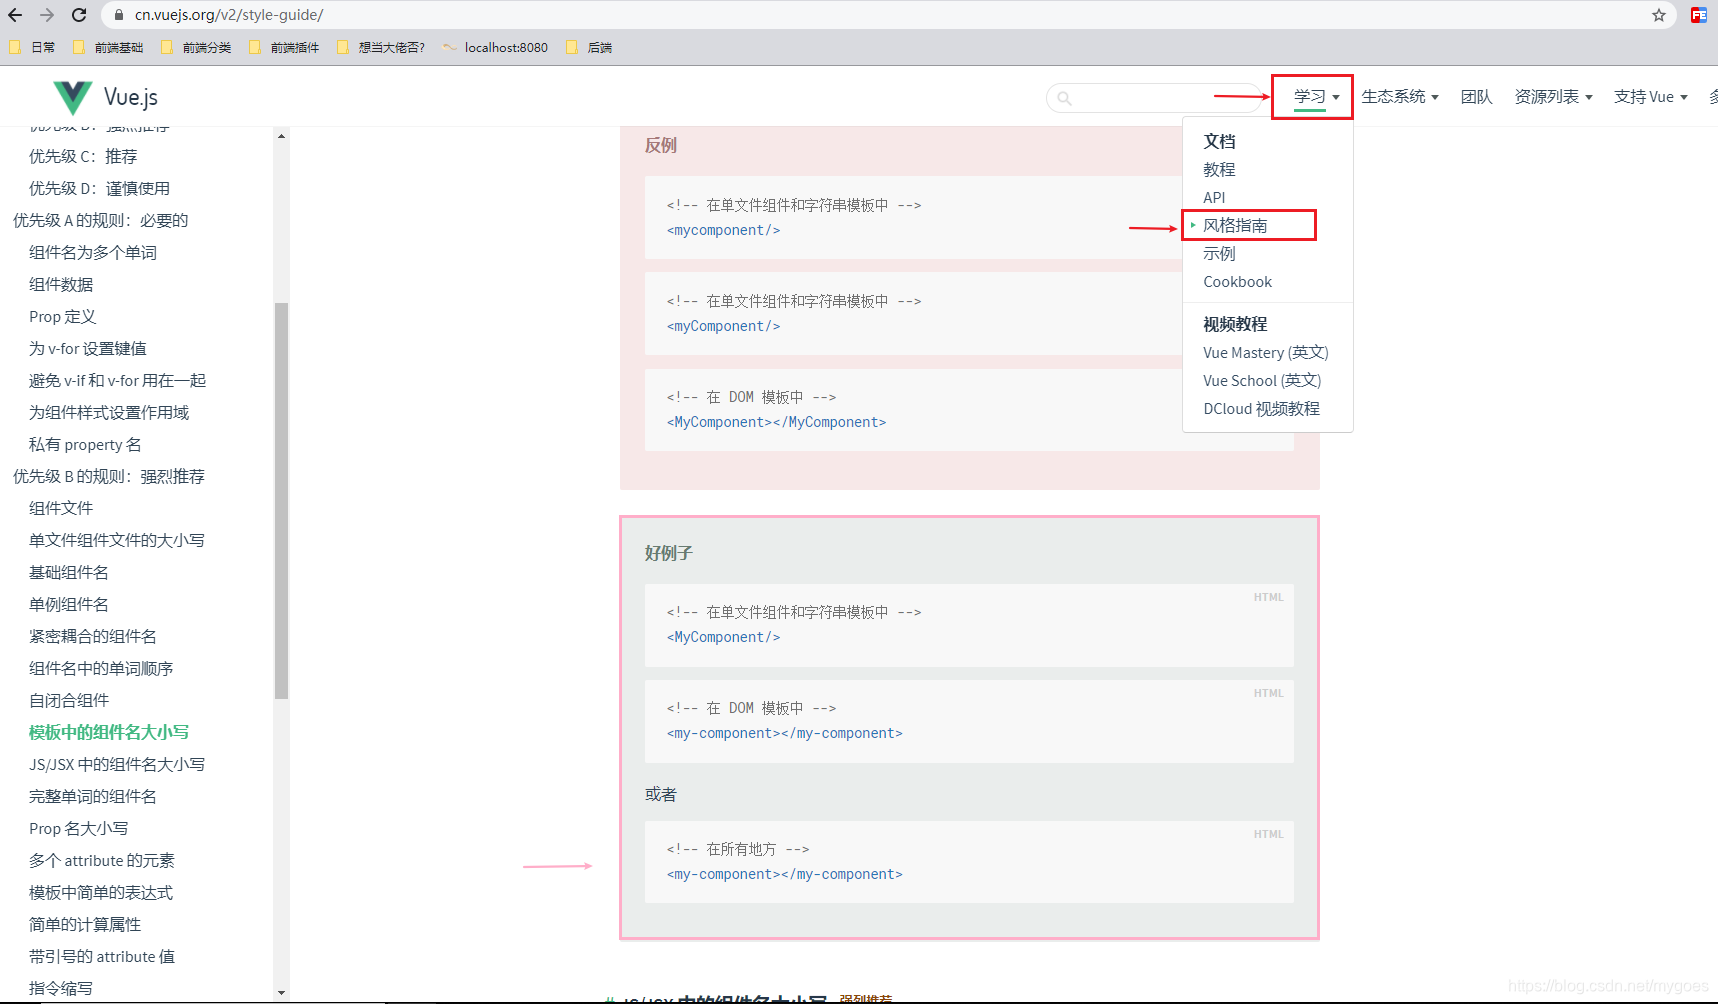This screenshot has height=1004, width=1718.
Task: Open the Cookbook link
Action: pos(1237,281)
